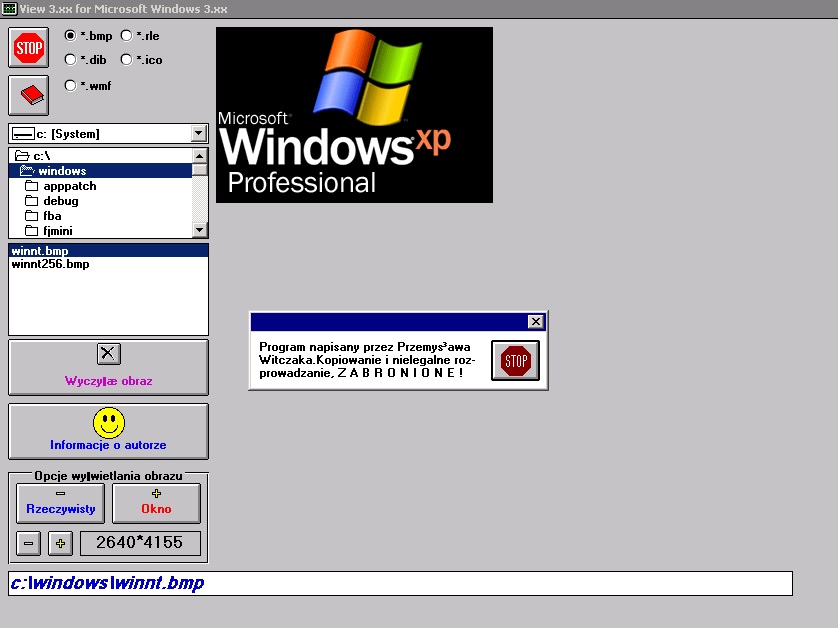Select the c:\ root folder

tap(100, 156)
